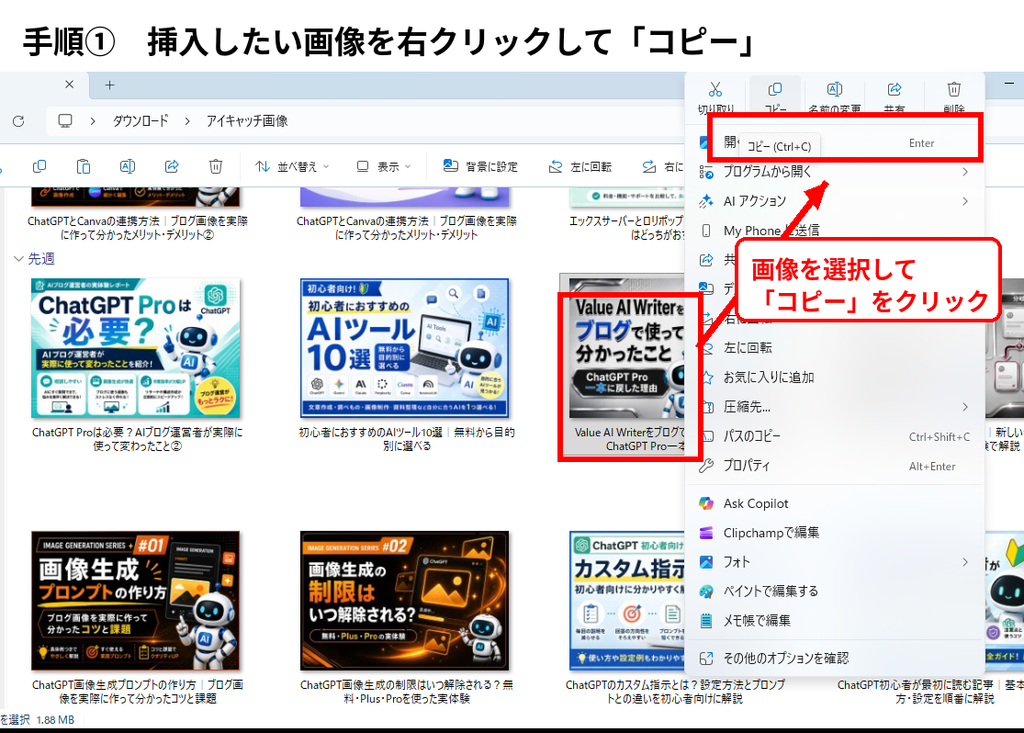Go to ダウンロード in the address breadcrumb

[x=140, y=121]
